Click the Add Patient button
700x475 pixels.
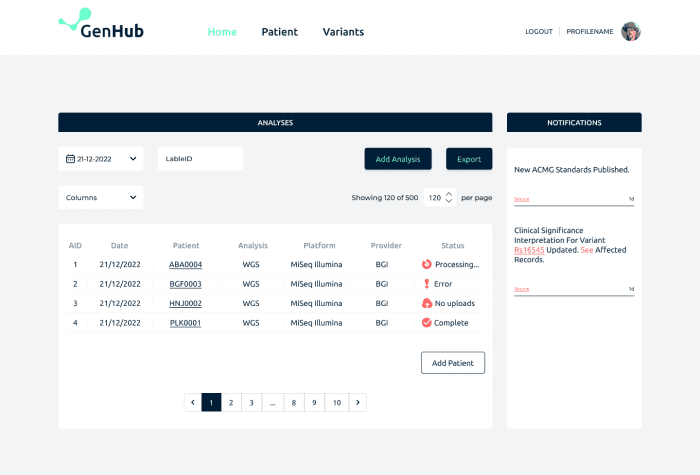click(x=453, y=363)
